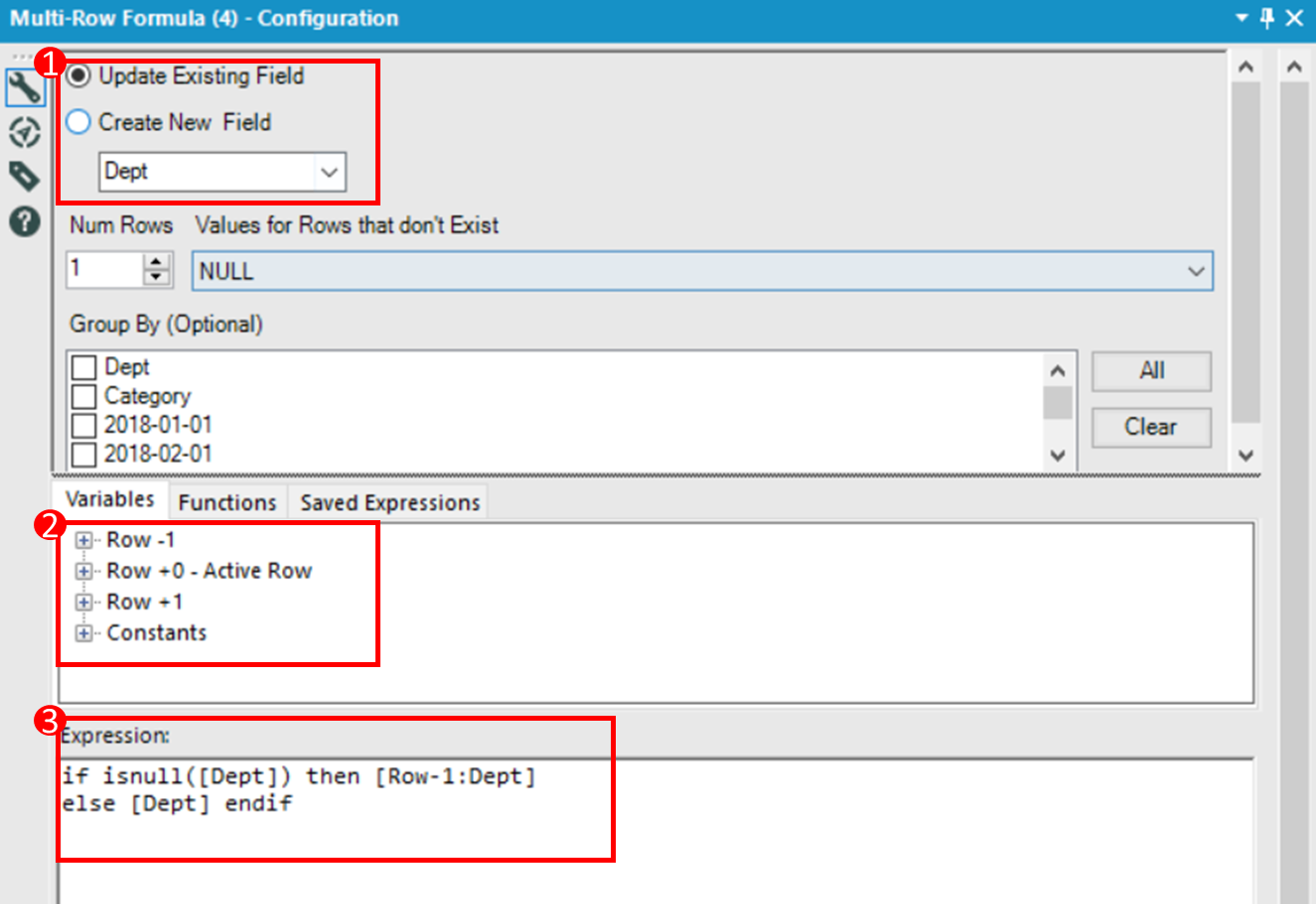
Task: Check the Dept group-by checkbox
Action: pos(84,367)
